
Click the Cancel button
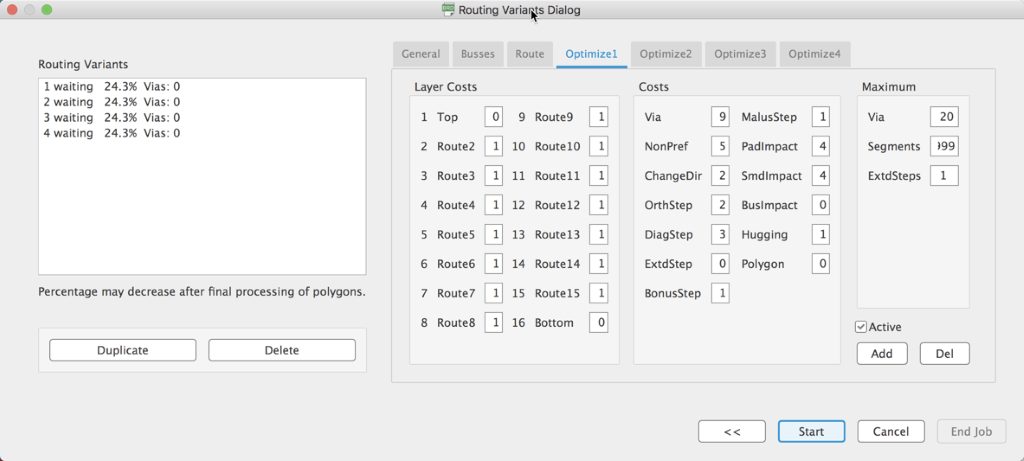tap(890, 431)
